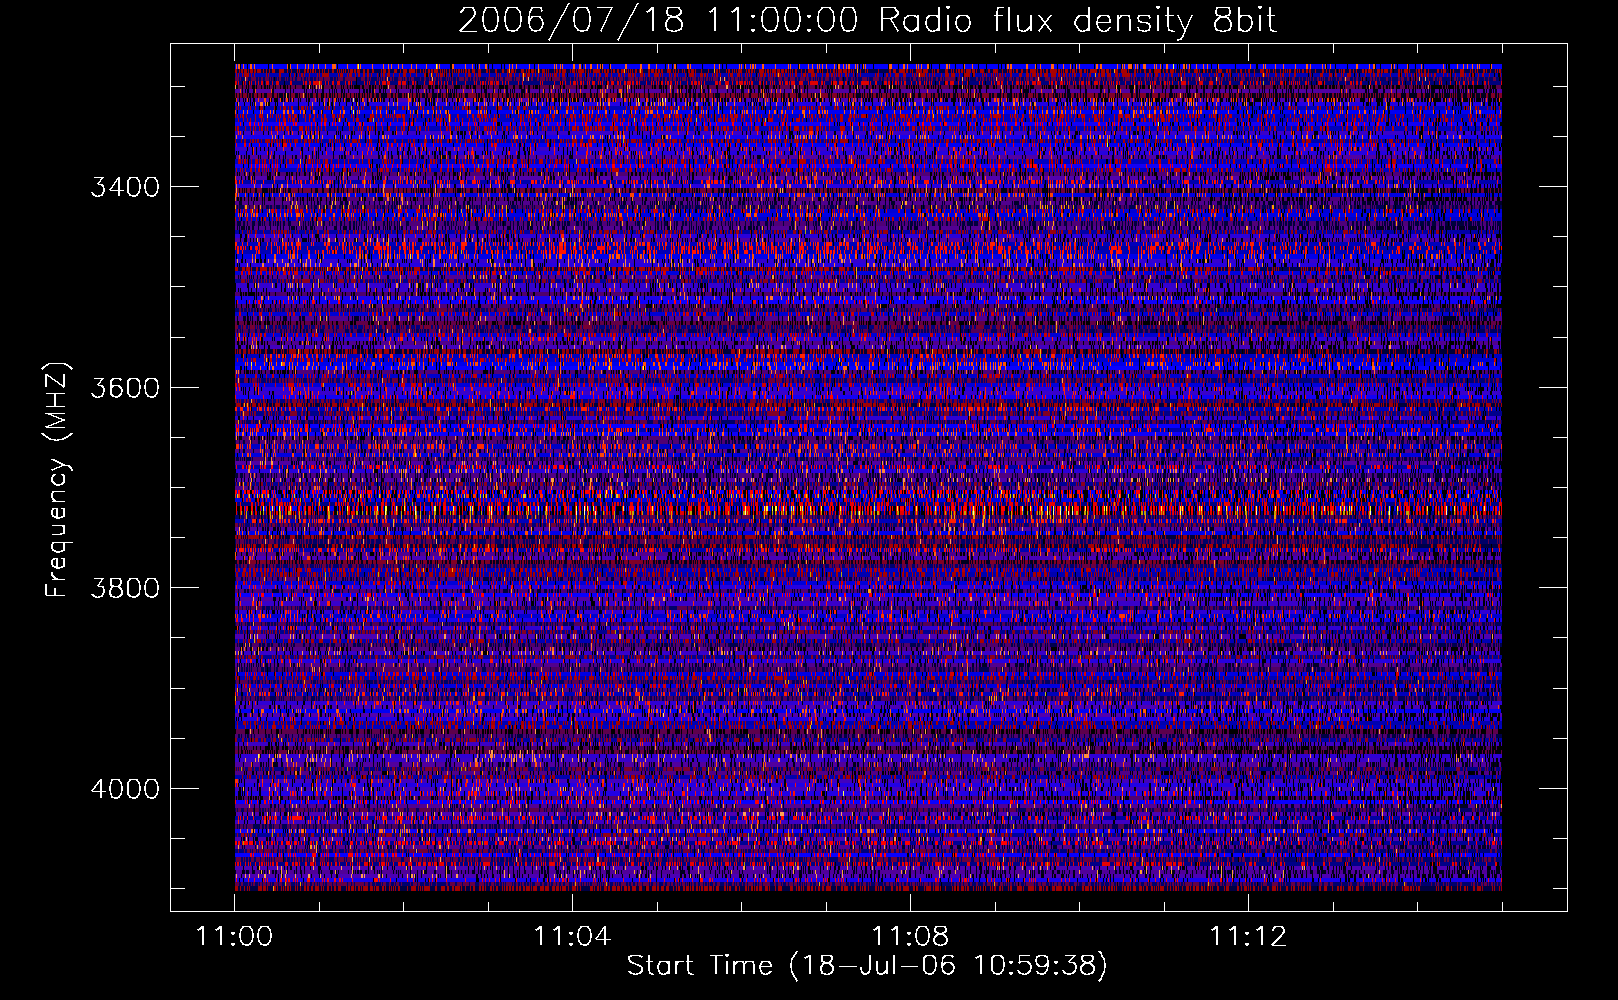Click the bright yellow-red emission band near 3720 MHz
The height and width of the screenshot is (1000, 1618).
(868, 511)
